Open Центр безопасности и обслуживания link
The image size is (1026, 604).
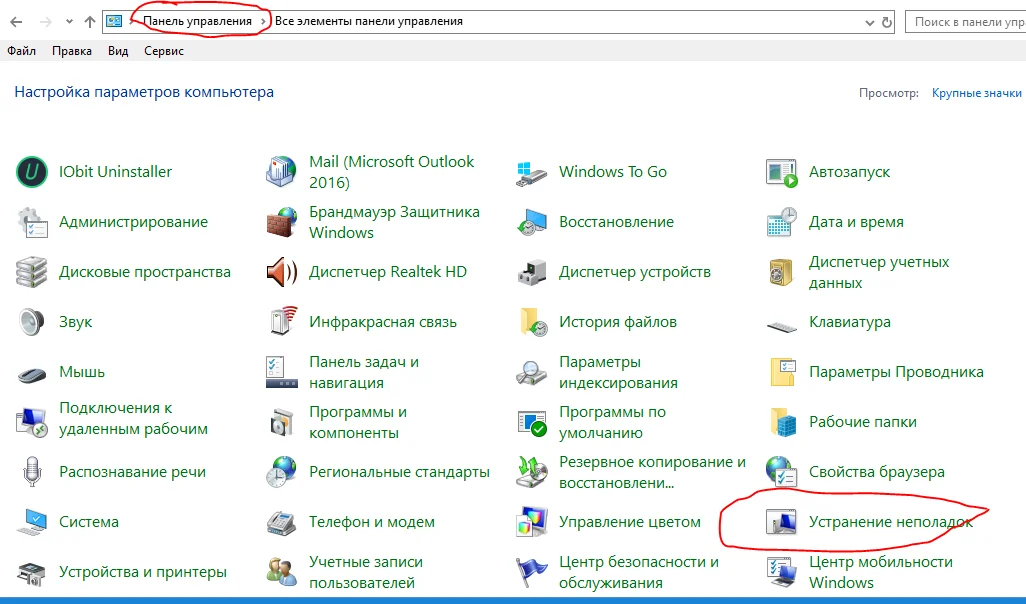pos(639,573)
